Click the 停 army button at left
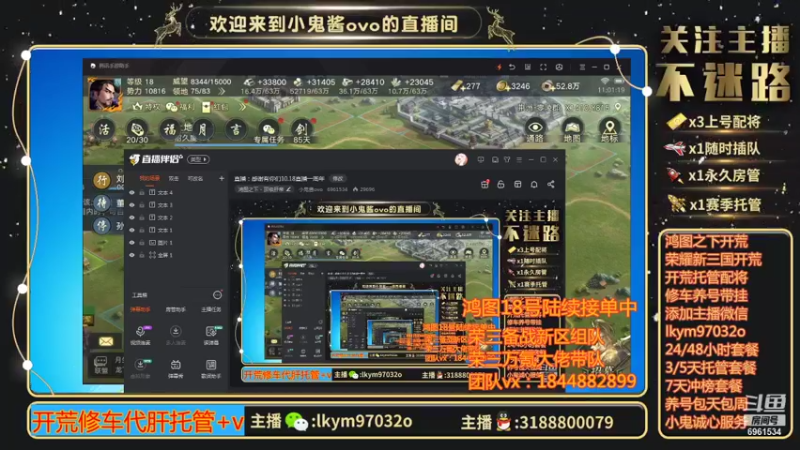This screenshot has width=800, height=450. click(x=102, y=225)
